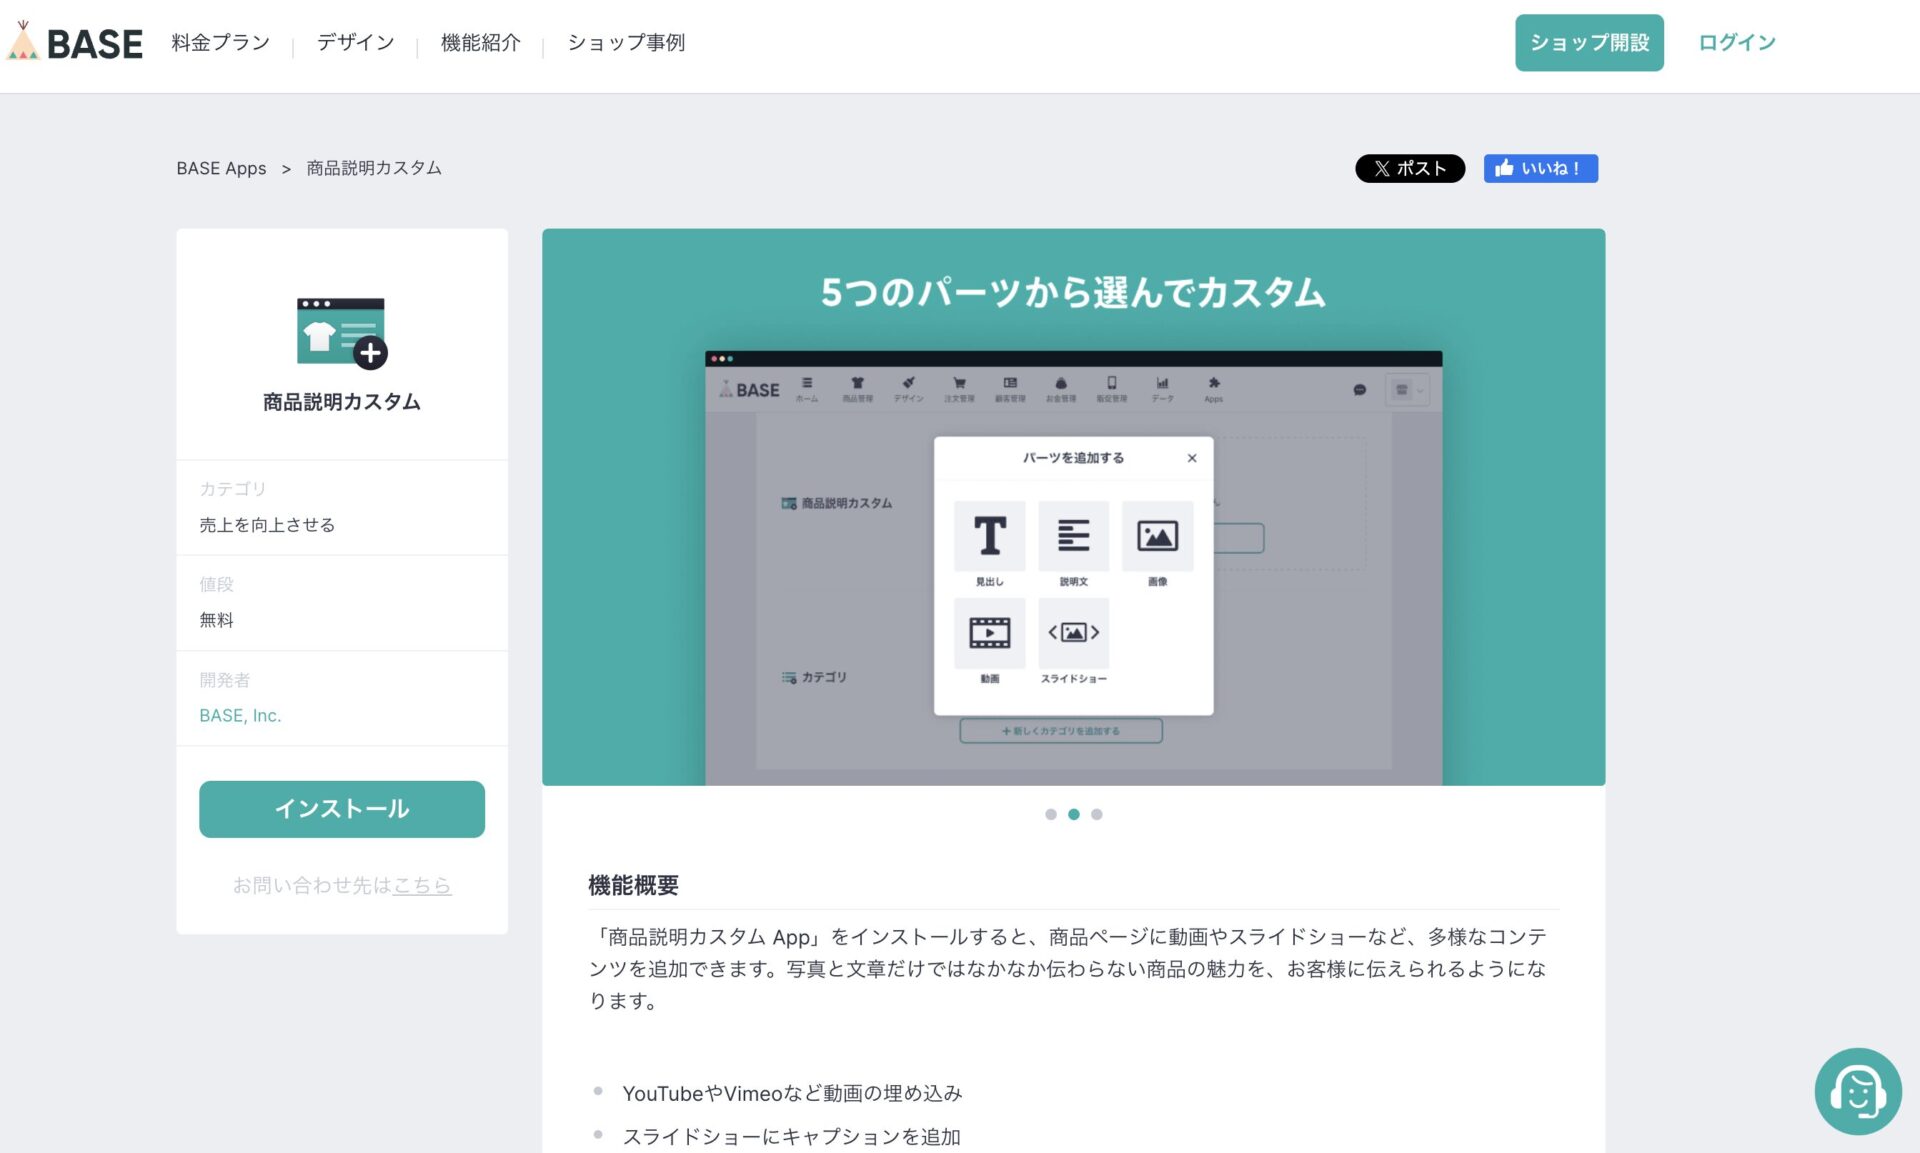
Task: Click the Facebook いいね! button
Action: pos(1540,168)
